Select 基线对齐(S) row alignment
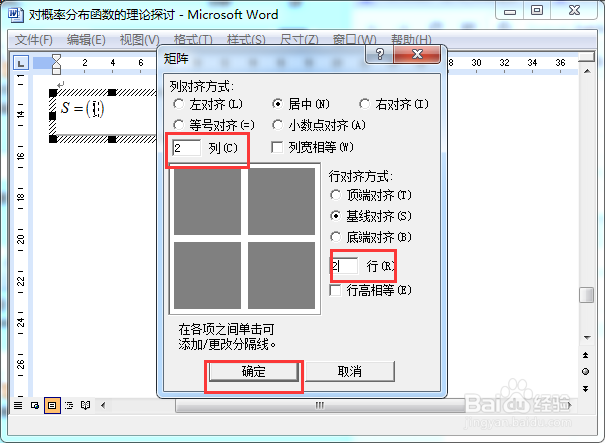The image size is (605, 443). click(371, 216)
